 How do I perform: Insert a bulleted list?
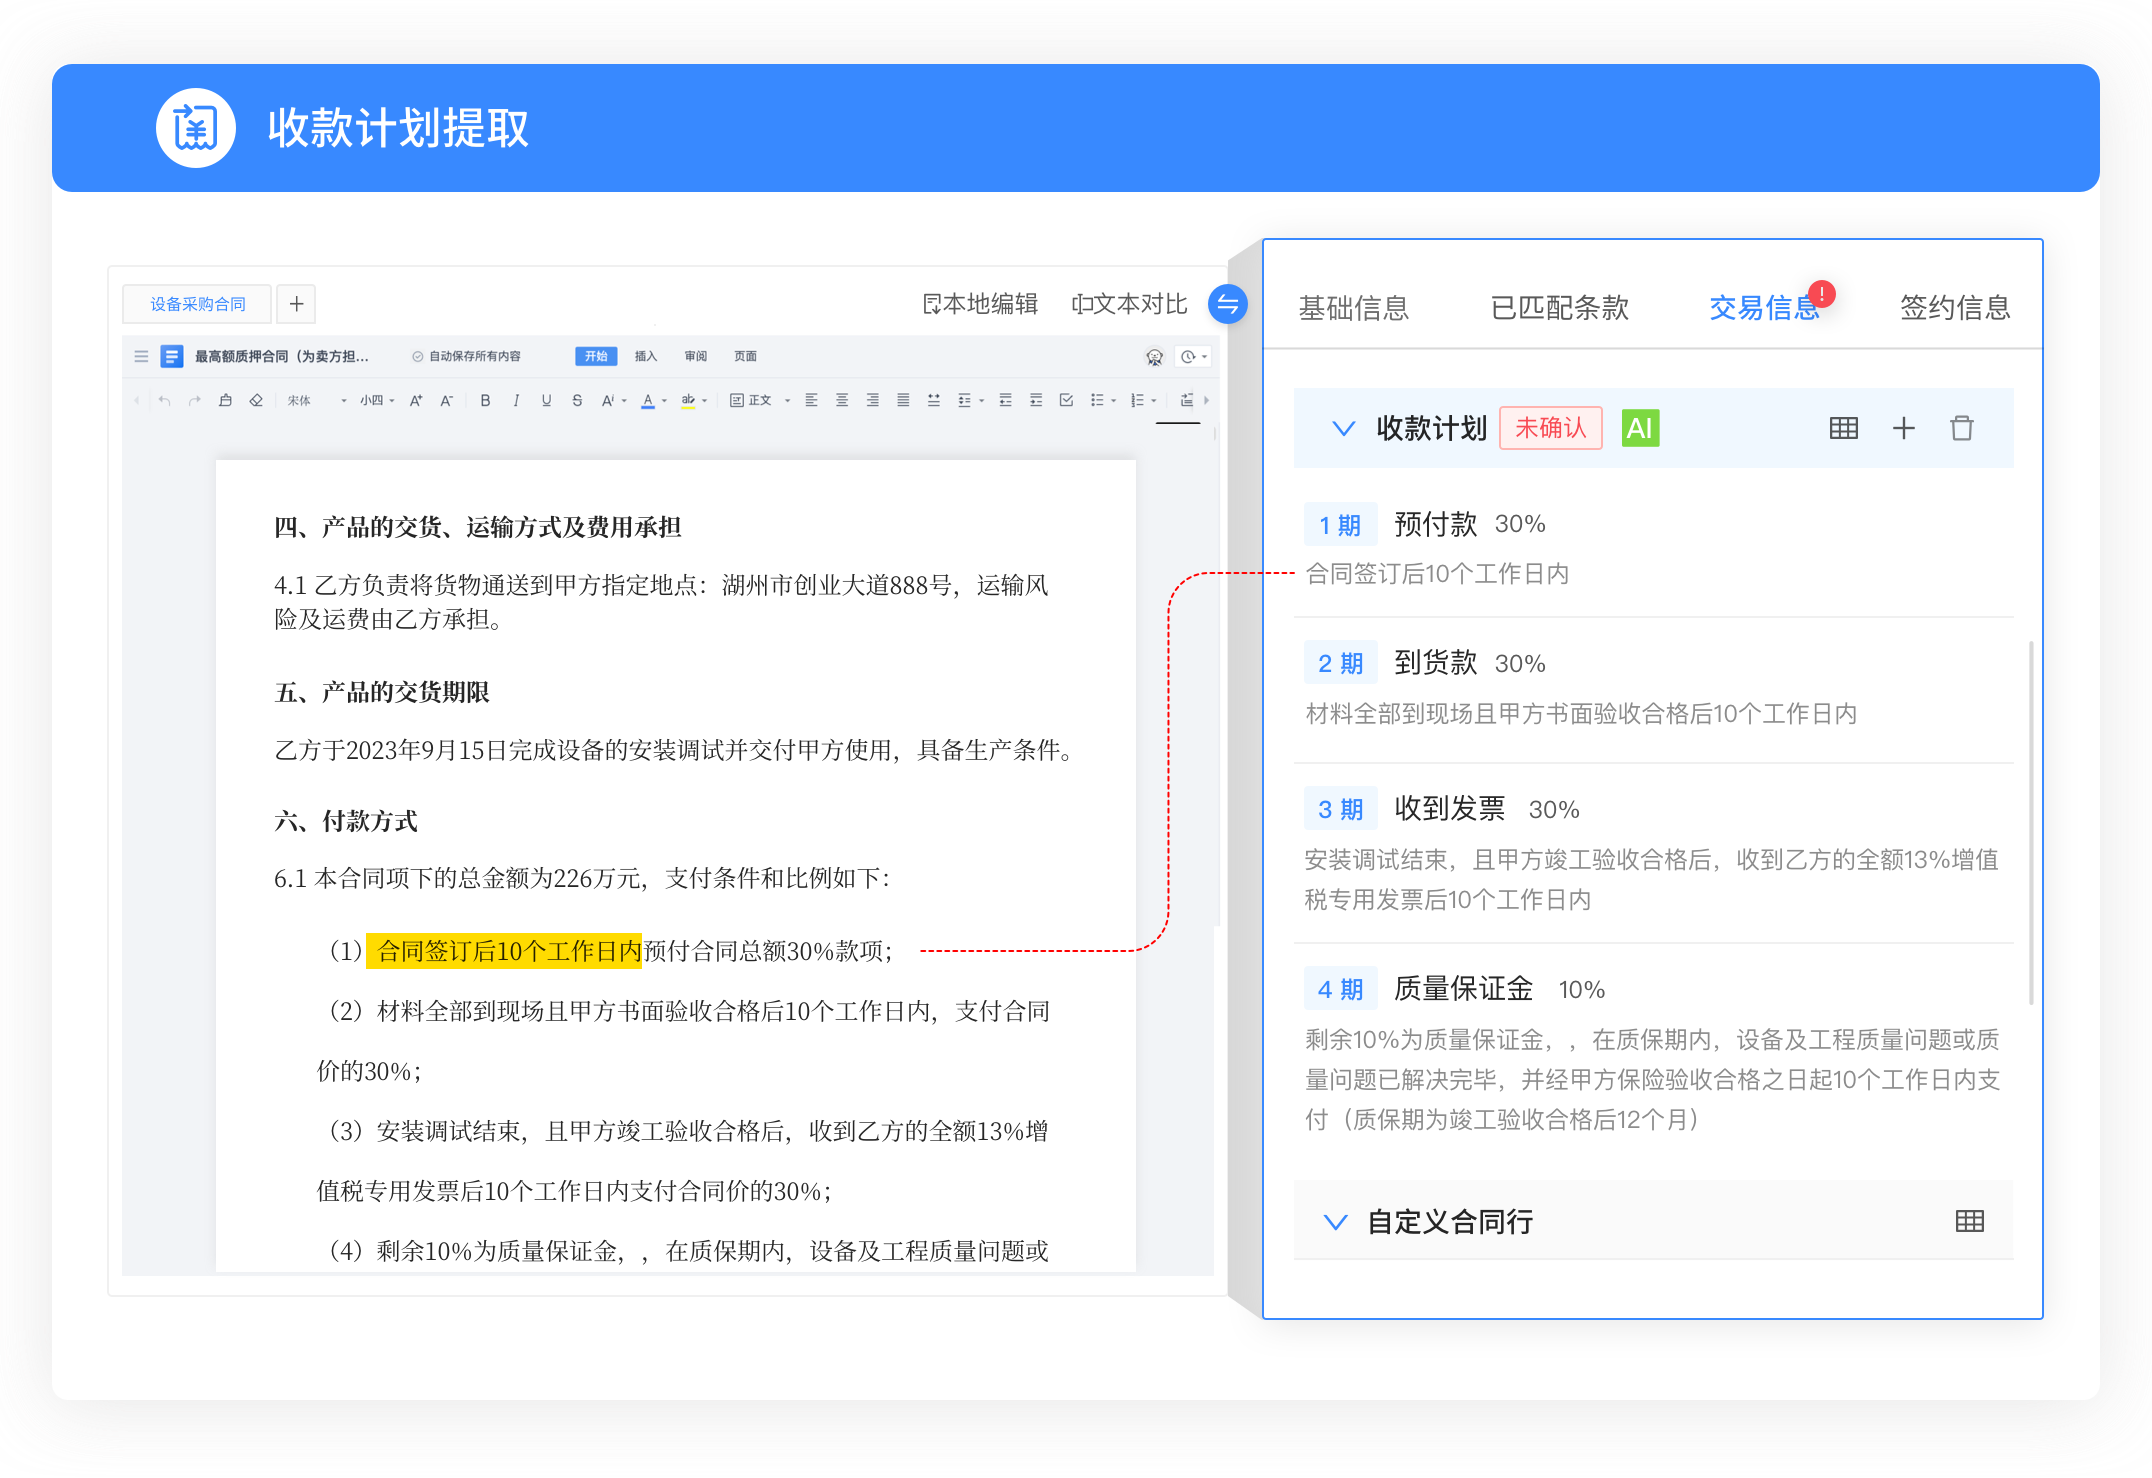click(x=1097, y=400)
